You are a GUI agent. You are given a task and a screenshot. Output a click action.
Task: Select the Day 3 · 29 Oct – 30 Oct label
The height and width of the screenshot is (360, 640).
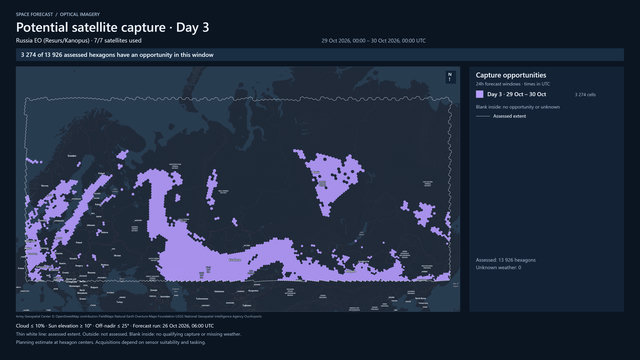point(516,94)
